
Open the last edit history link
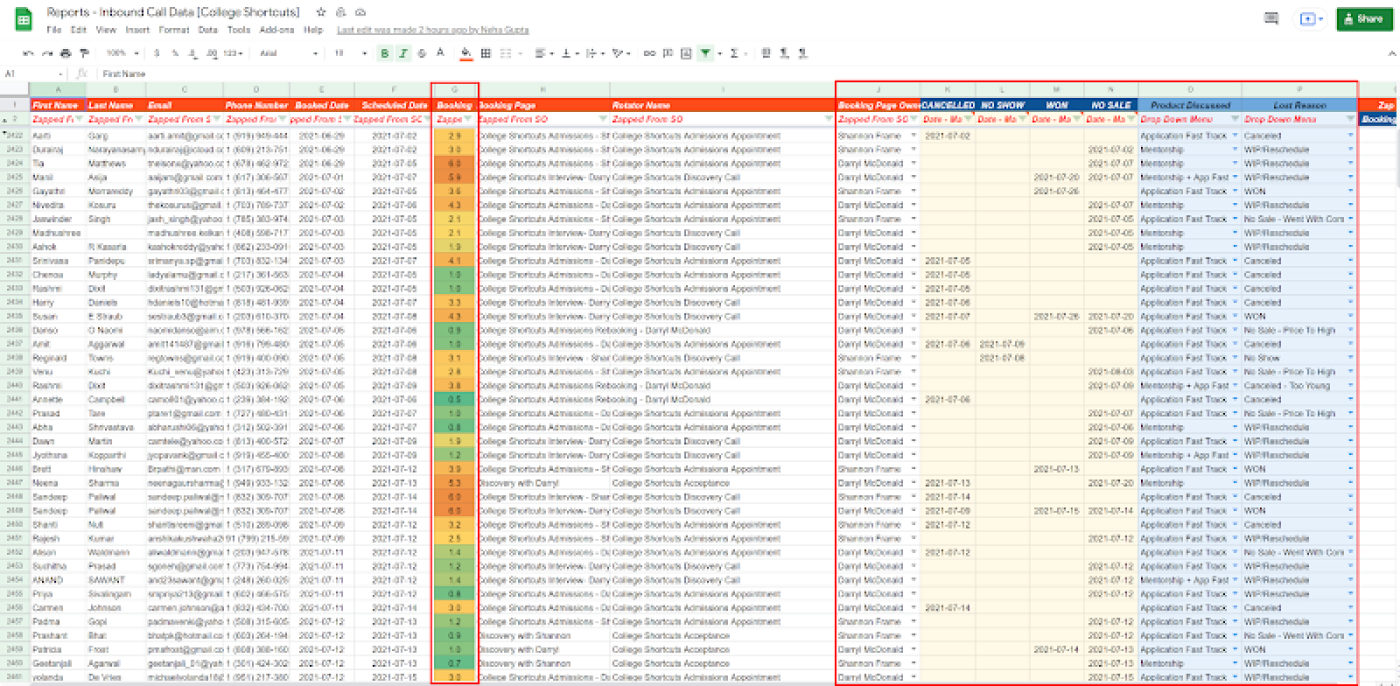pos(432,30)
